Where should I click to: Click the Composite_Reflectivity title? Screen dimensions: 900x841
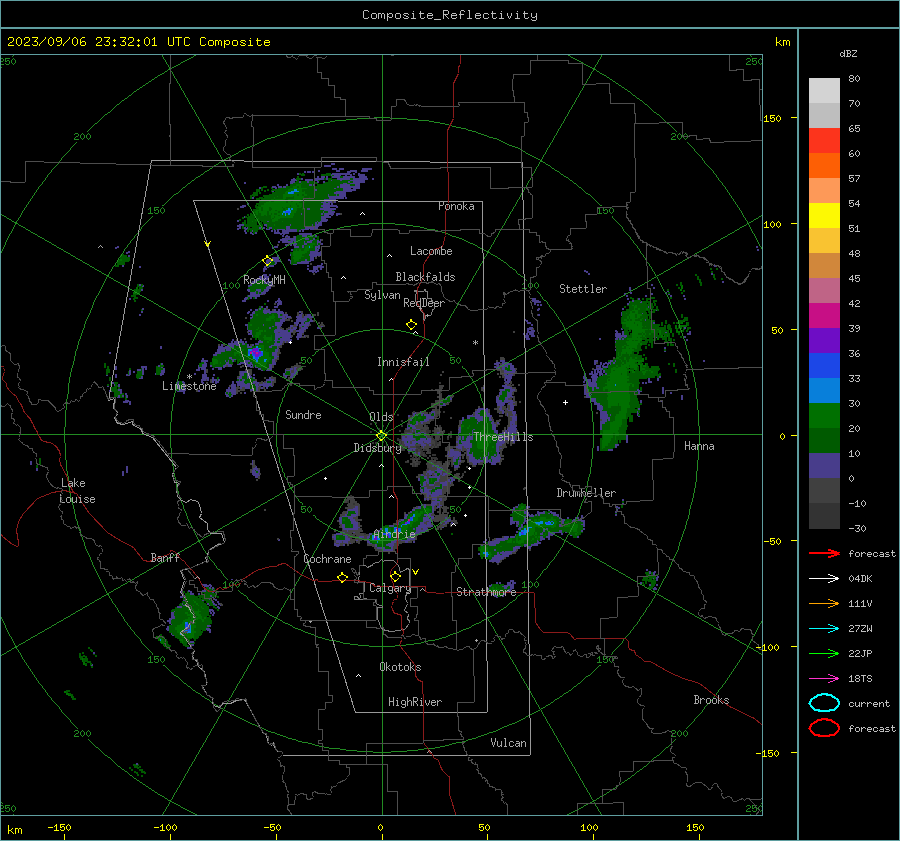click(x=450, y=15)
